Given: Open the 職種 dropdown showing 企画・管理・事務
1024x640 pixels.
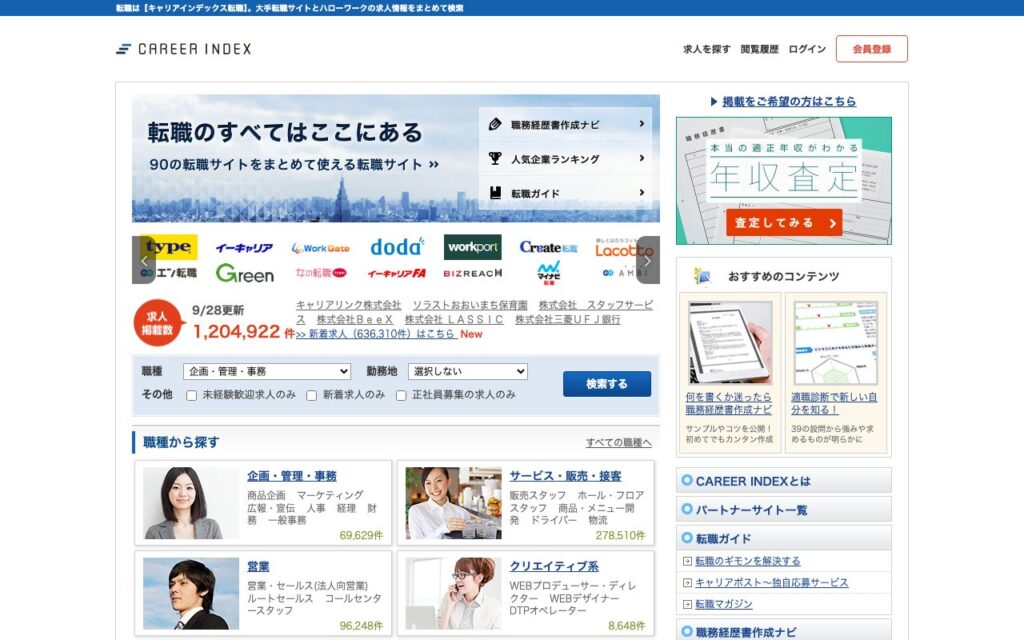Looking at the screenshot, I should pyautogui.click(x=267, y=371).
